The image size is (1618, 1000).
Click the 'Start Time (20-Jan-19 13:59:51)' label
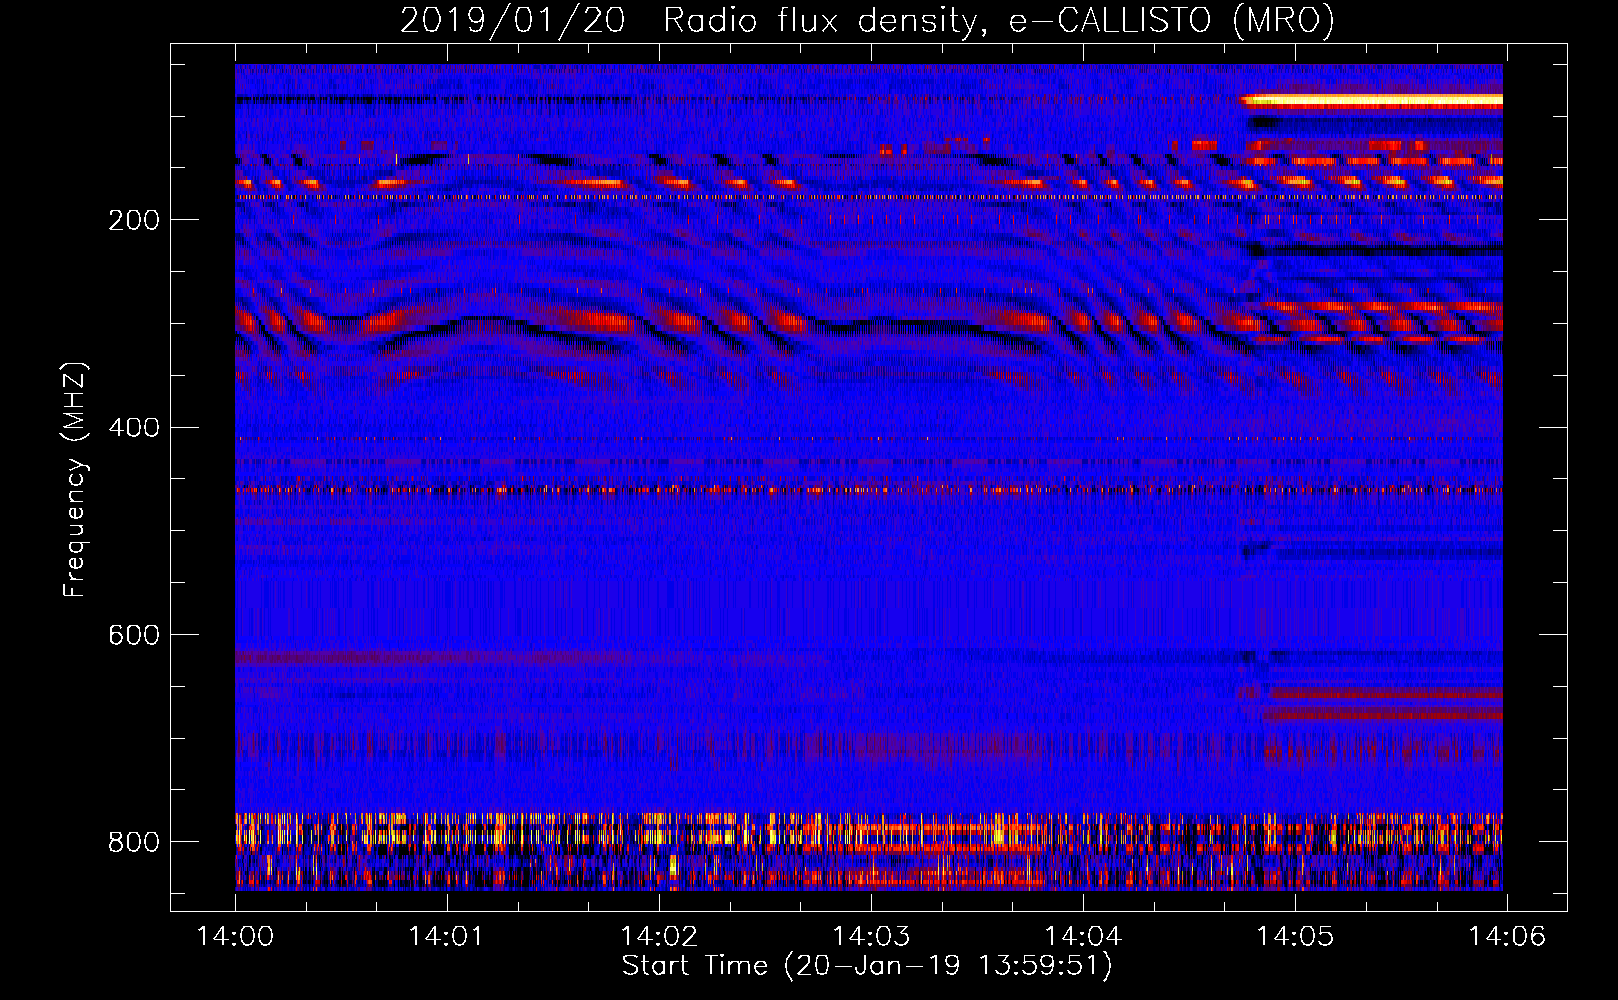point(867,966)
